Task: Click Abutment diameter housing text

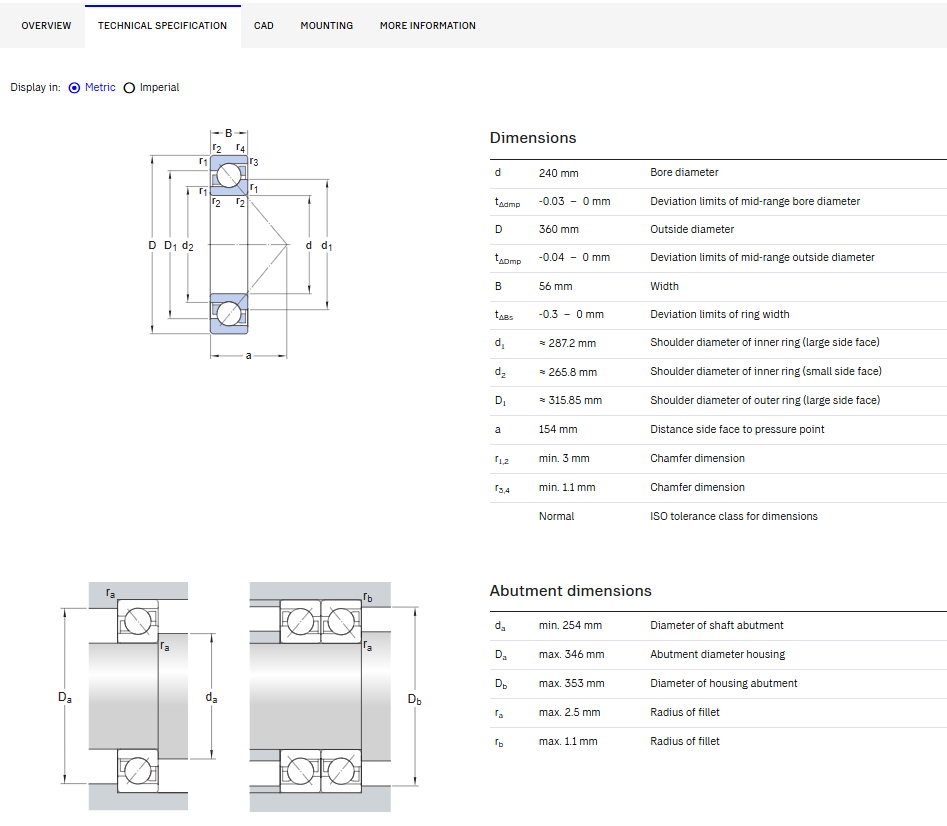Action: tap(717, 655)
